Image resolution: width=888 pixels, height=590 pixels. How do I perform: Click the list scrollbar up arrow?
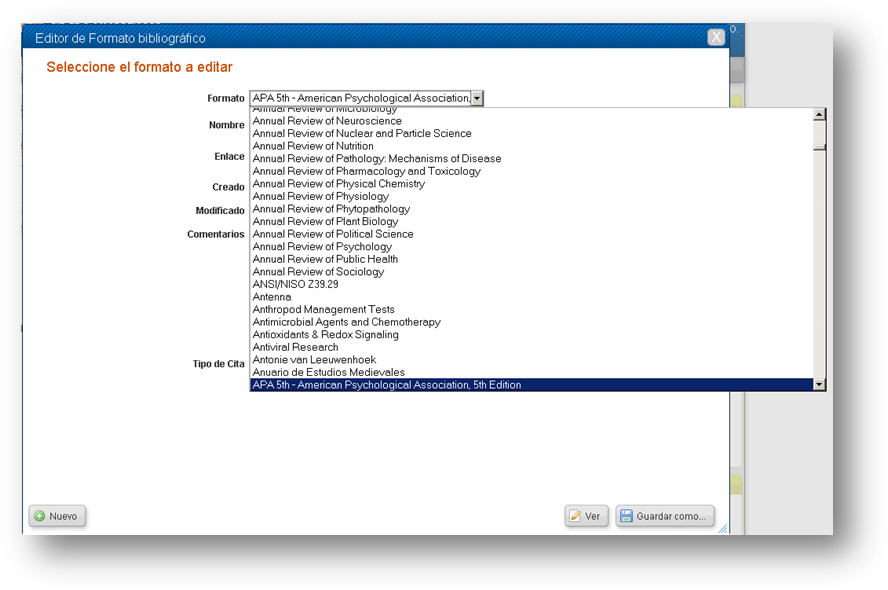[819, 114]
